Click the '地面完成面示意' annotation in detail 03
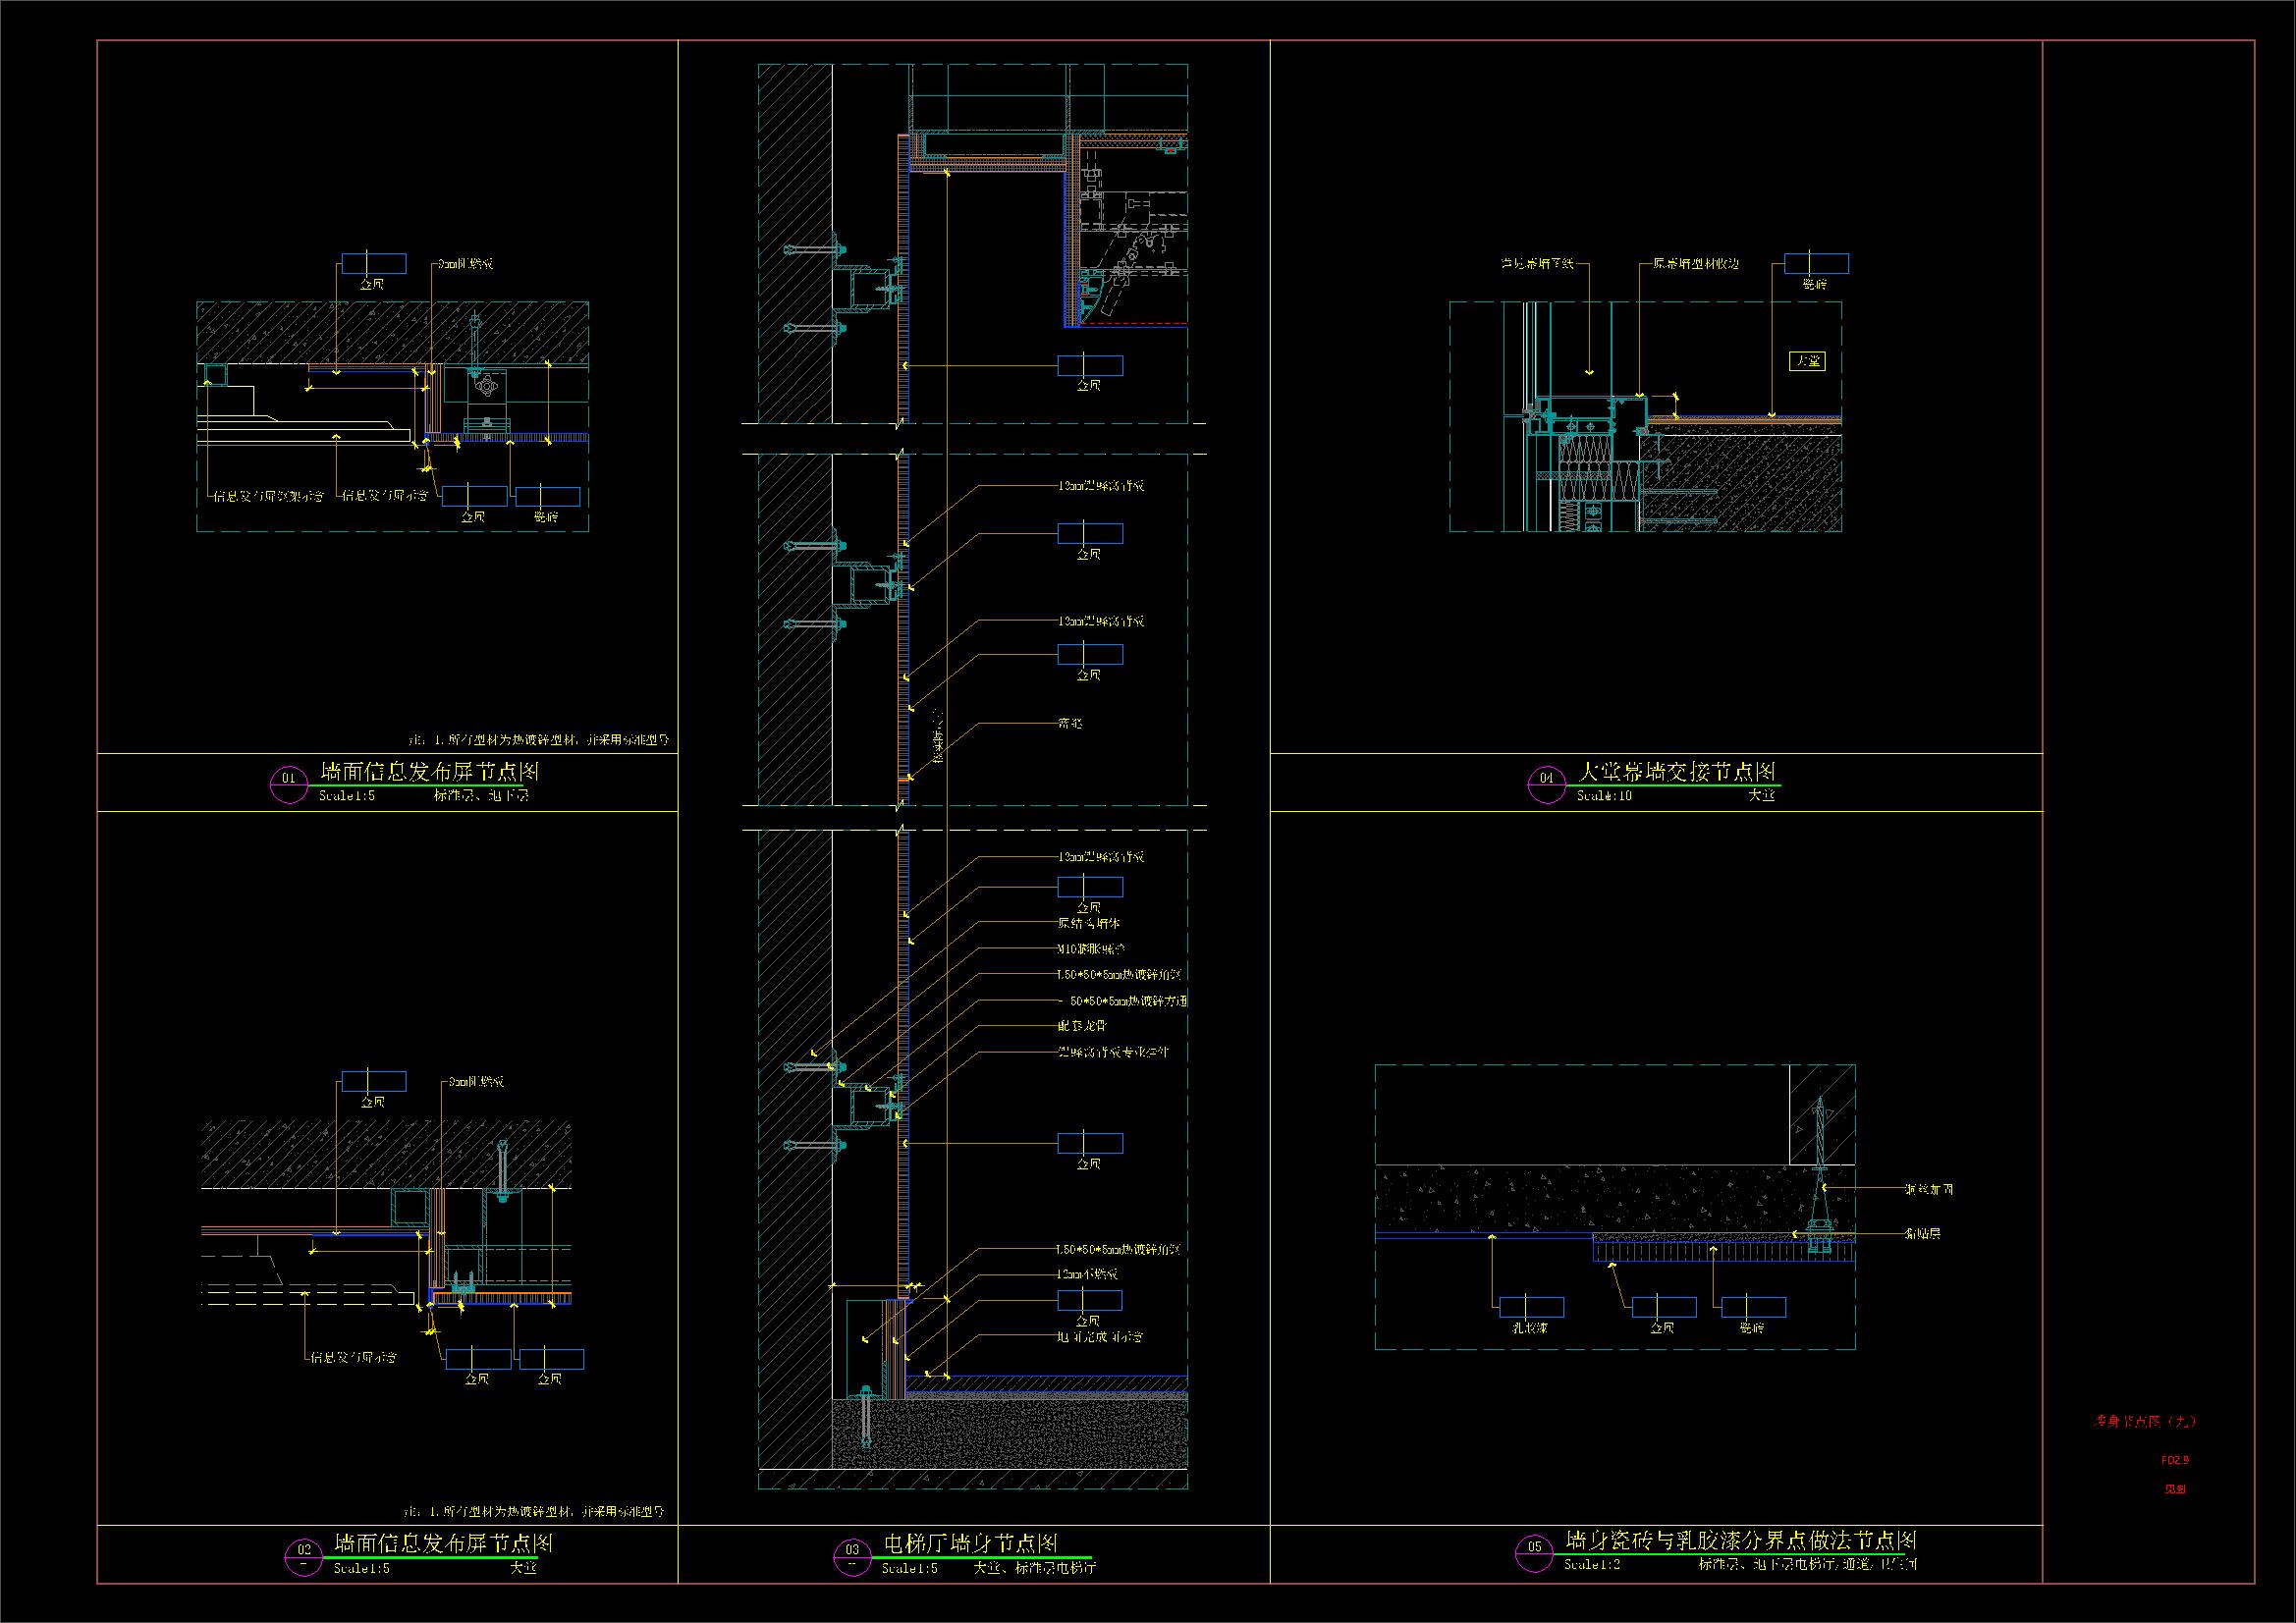This screenshot has height=1623, width=2296. pyautogui.click(x=1100, y=1337)
